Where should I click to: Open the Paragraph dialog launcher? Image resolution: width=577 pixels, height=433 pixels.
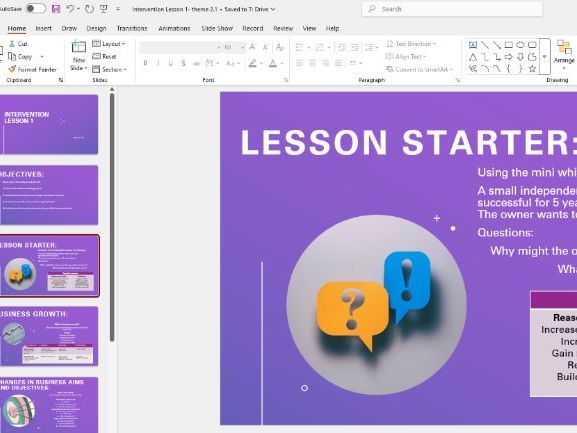click(458, 80)
